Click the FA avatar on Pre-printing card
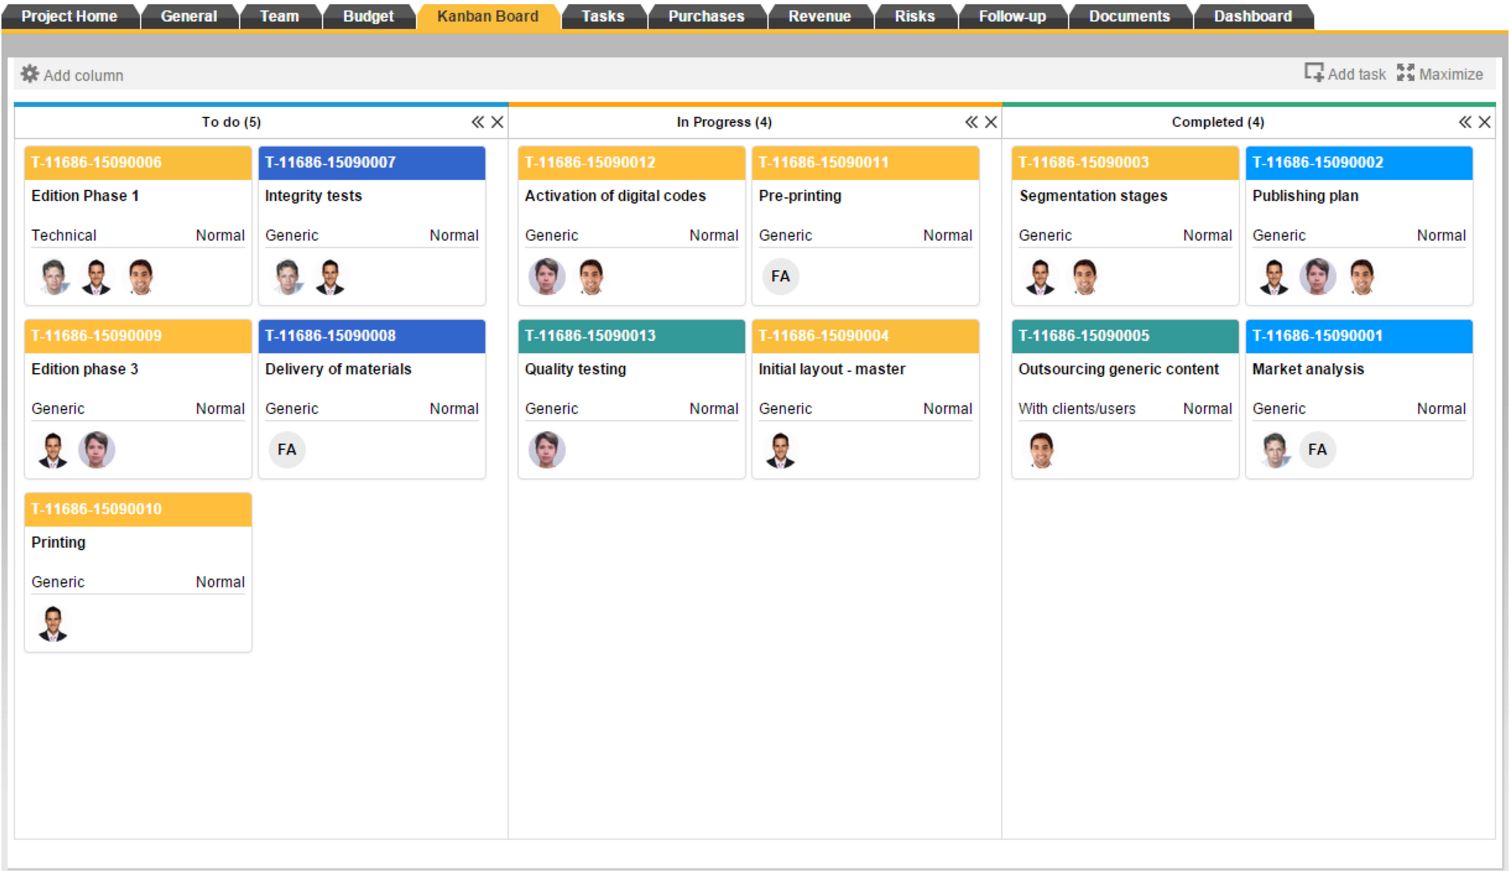The image size is (1509, 871). coord(782,276)
